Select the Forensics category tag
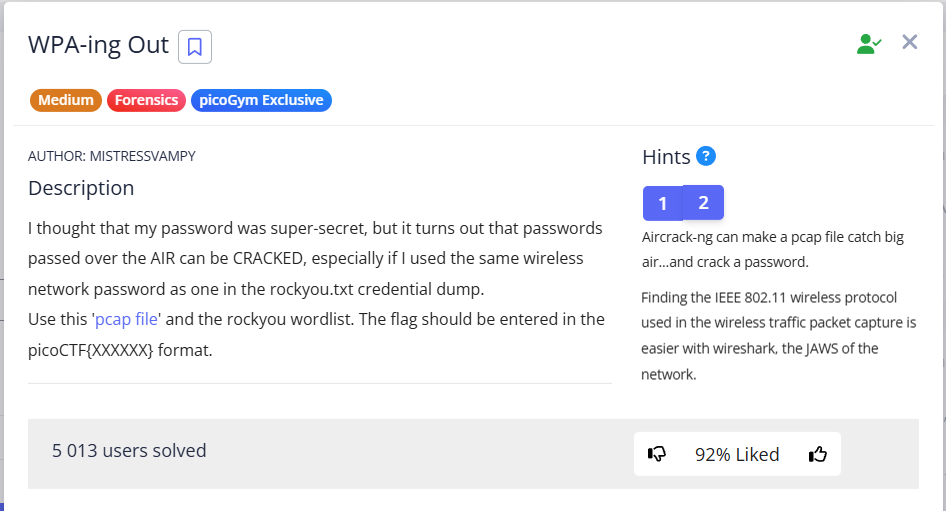Screen dimensions: 946x511 tap(146, 100)
